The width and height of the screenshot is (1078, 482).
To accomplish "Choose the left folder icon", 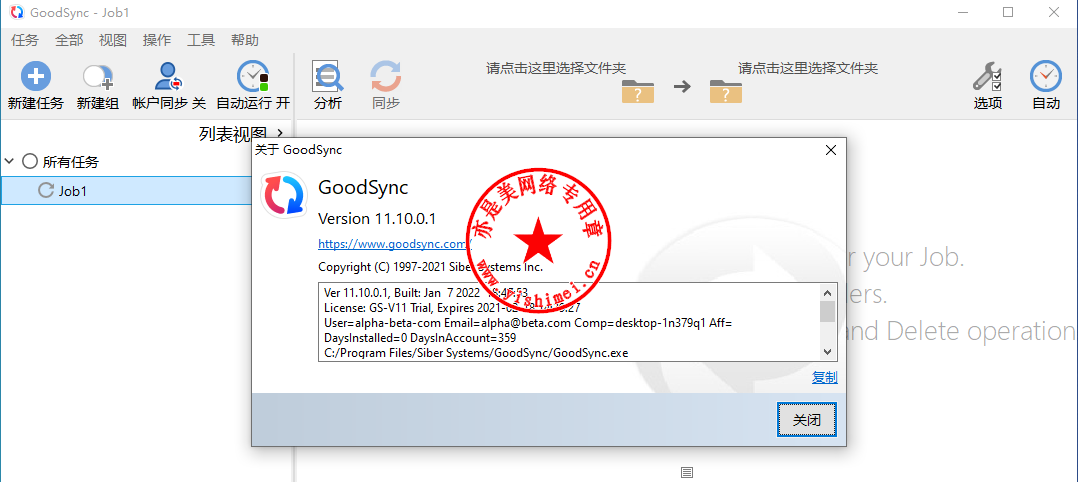I will tap(638, 91).
